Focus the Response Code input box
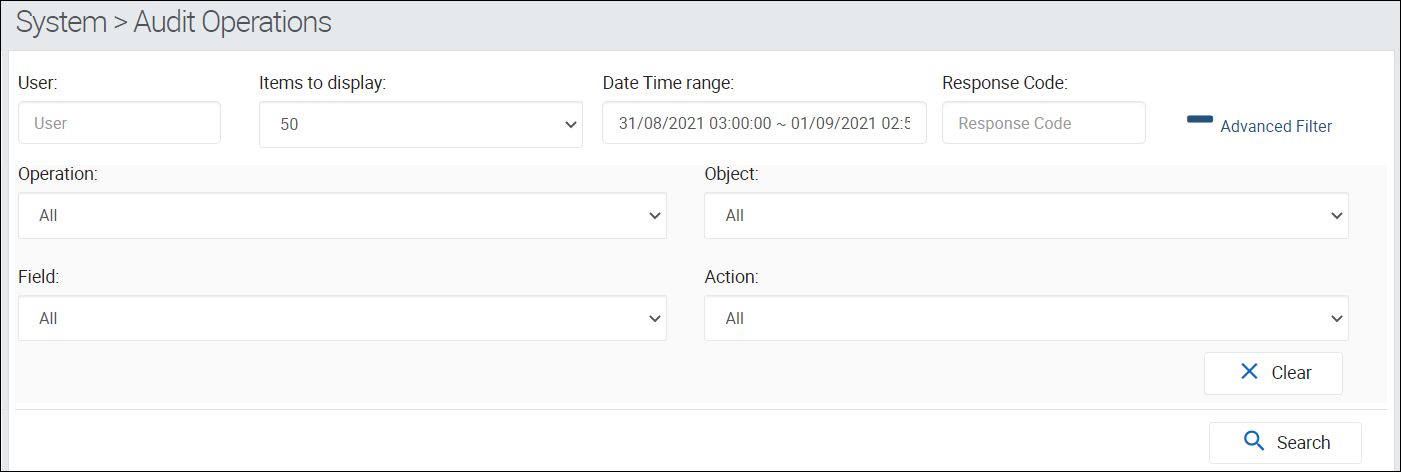The height and width of the screenshot is (472, 1401). [1043, 123]
